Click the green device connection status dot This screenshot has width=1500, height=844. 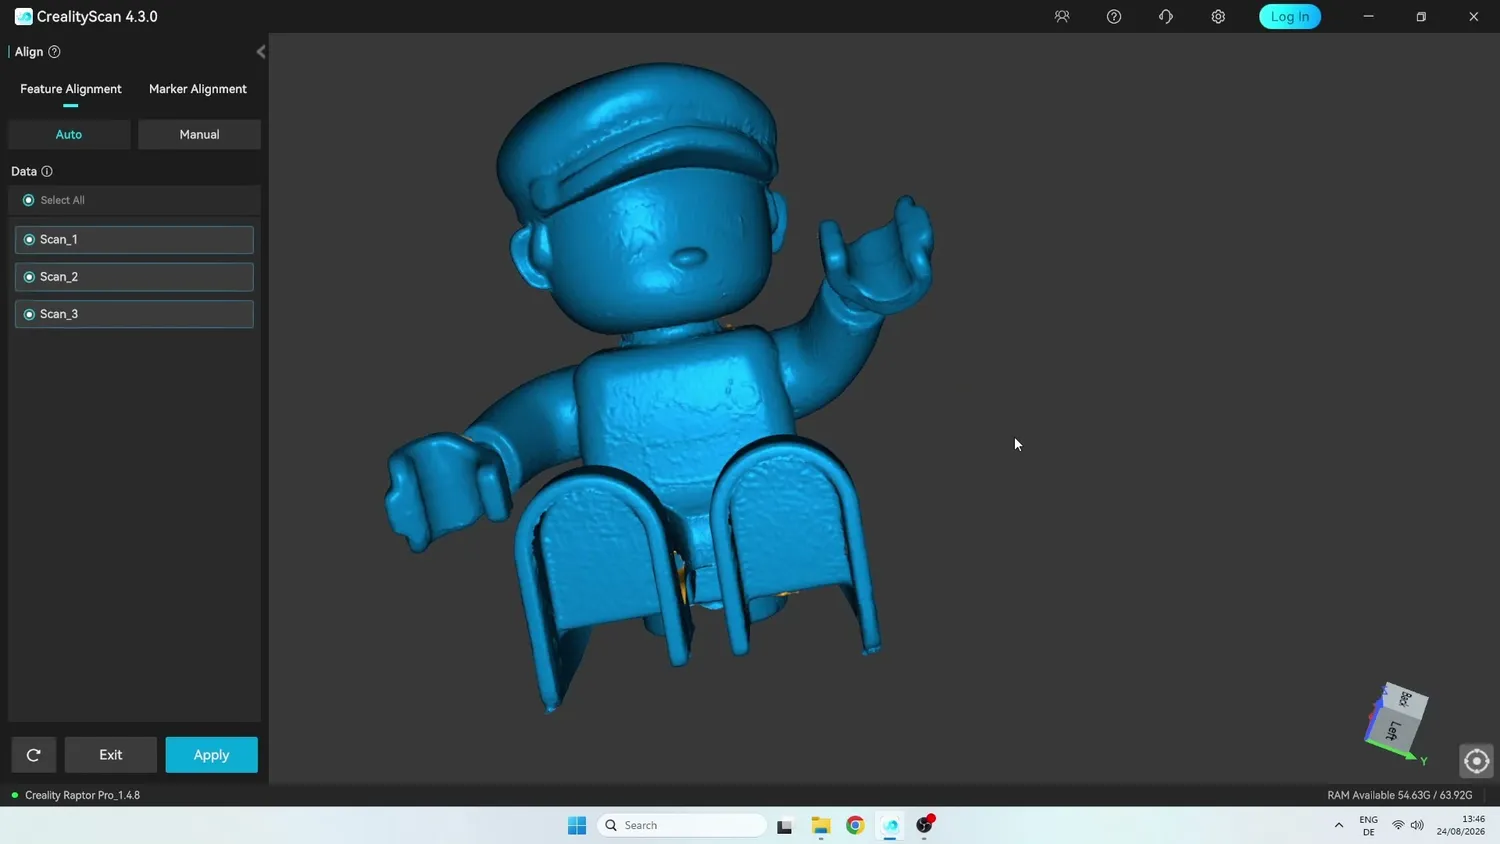pyautogui.click(x=15, y=796)
